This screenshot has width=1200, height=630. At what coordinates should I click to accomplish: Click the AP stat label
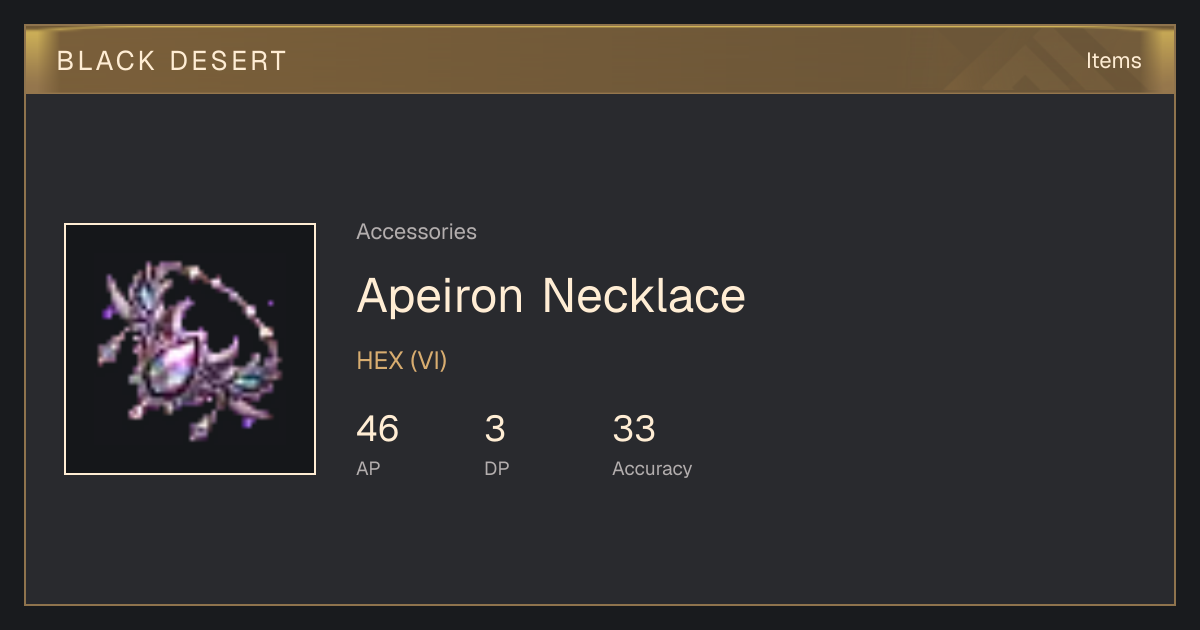tap(368, 468)
